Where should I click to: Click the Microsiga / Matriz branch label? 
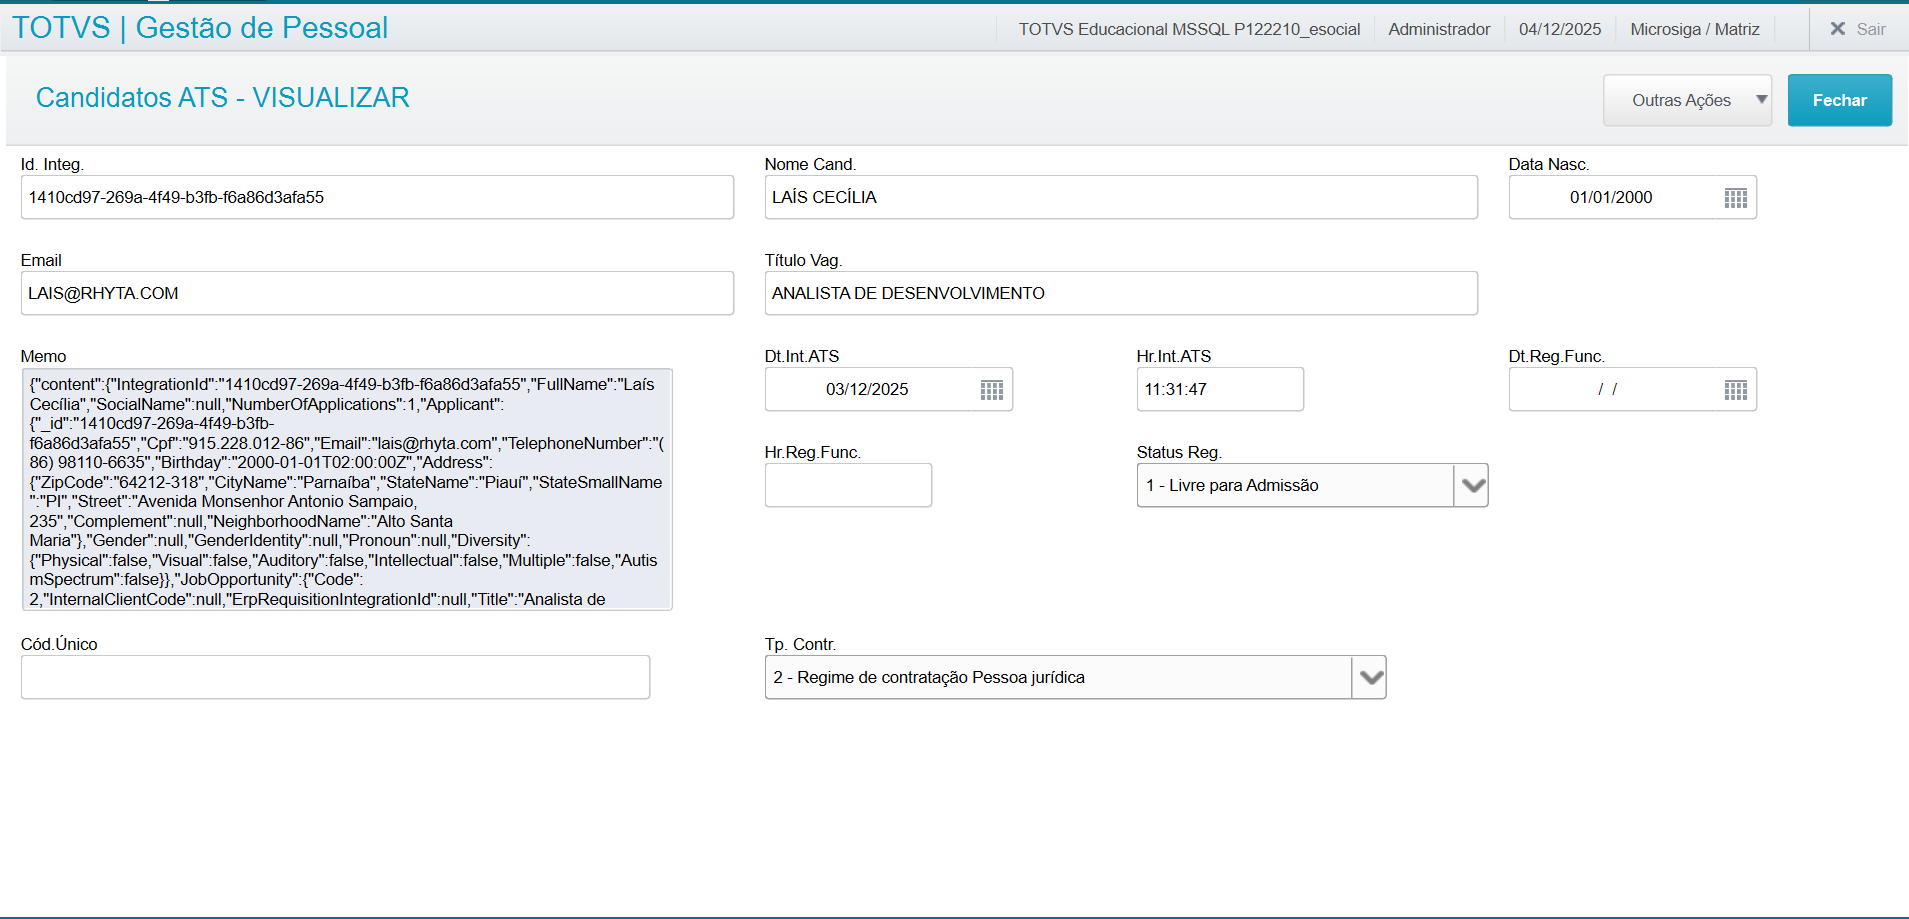point(1694,29)
